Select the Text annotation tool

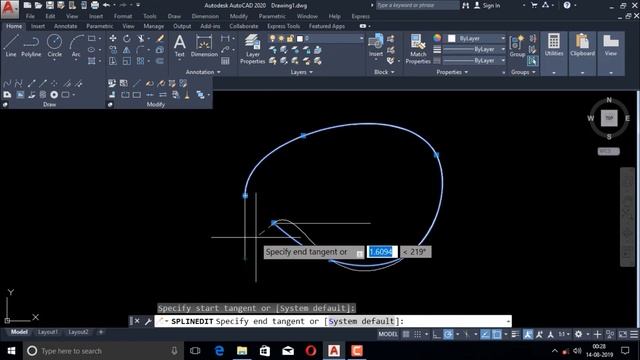(x=180, y=46)
